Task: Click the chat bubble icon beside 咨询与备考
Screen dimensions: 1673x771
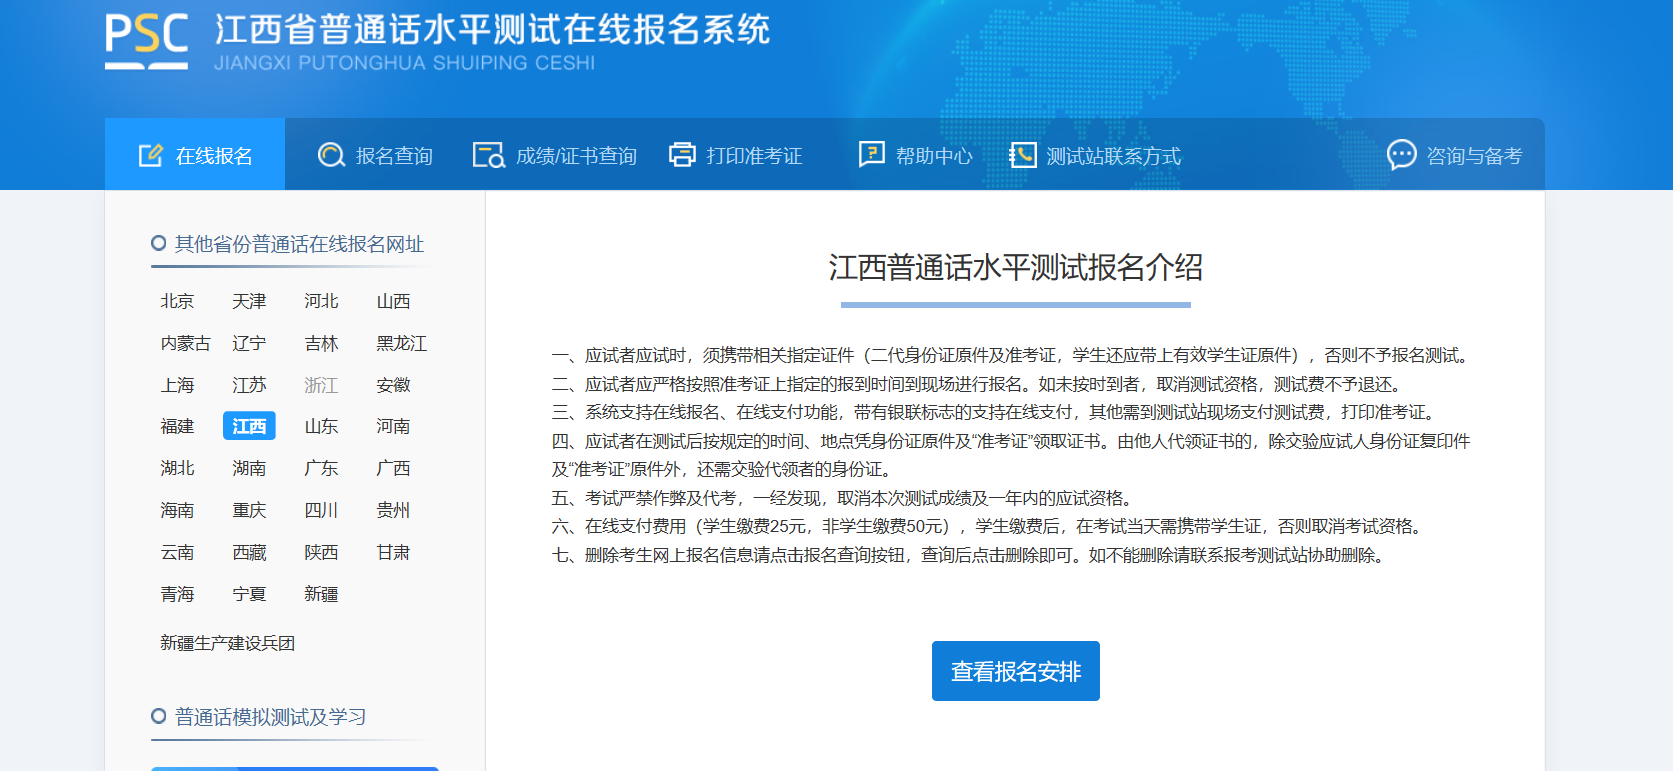Action: click(x=1401, y=155)
